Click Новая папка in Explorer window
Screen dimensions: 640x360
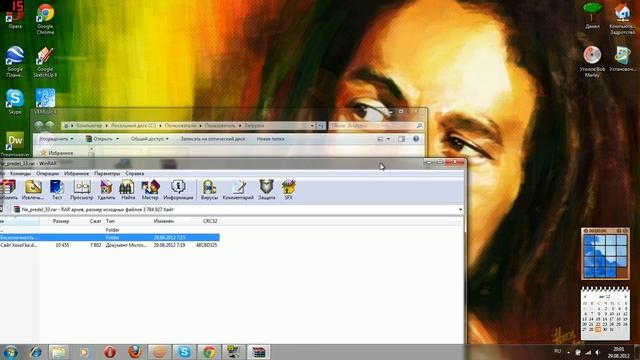270,139
